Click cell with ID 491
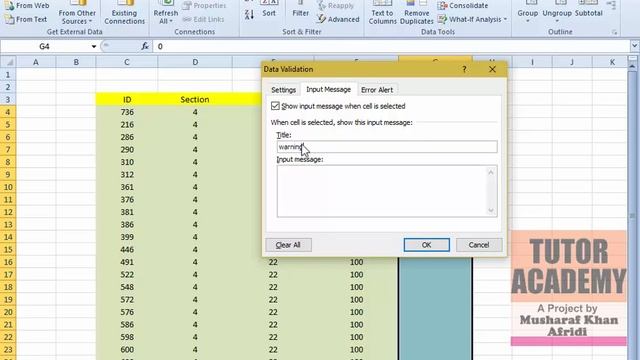Image resolution: width=640 pixels, height=360 pixels. coord(127,262)
